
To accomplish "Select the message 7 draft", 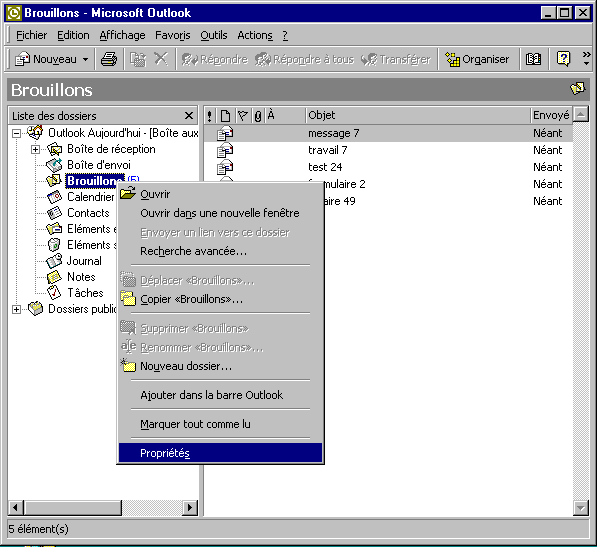I will tap(388, 133).
